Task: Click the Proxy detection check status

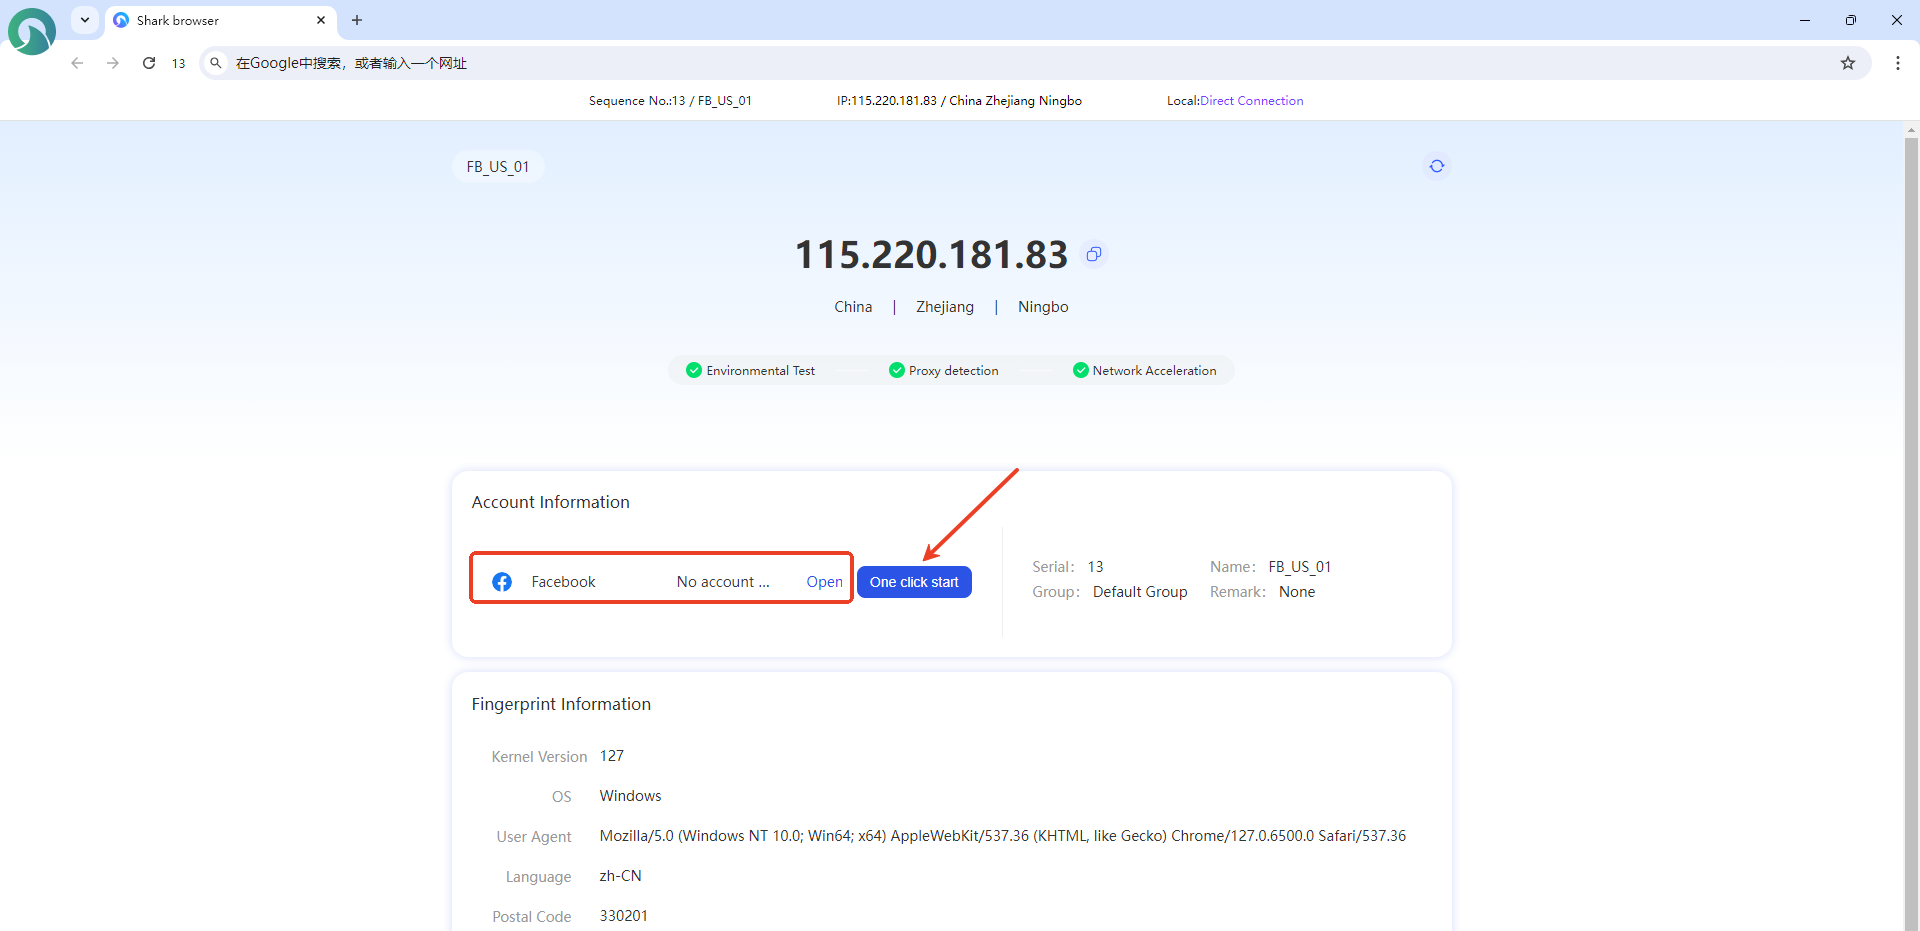Action: click(x=944, y=370)
